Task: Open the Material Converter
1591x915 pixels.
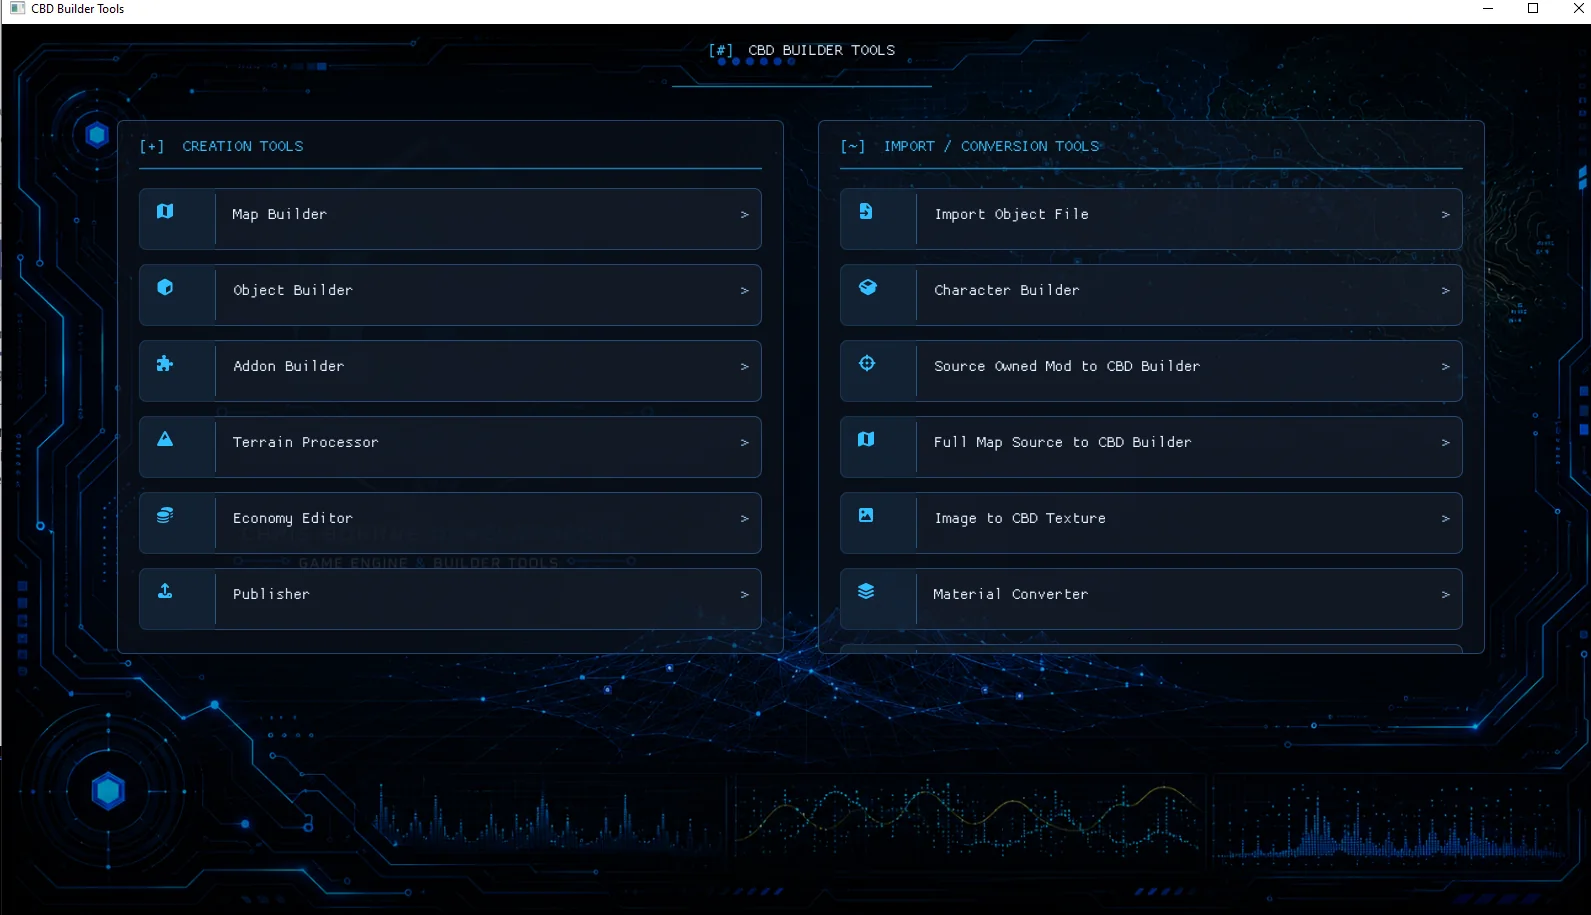Action: pyautogui.click(x=1151, y=599)
